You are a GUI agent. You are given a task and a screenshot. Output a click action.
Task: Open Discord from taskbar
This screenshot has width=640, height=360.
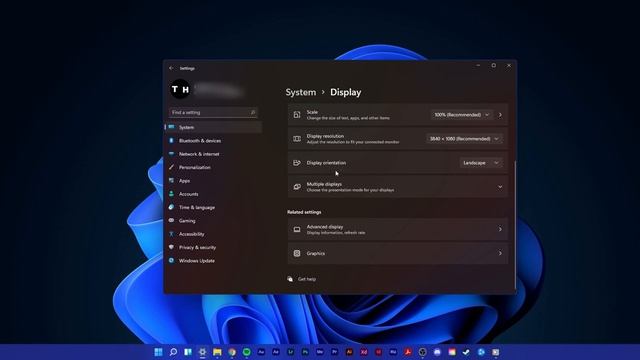pyautogui.click(x=437, y=352)
